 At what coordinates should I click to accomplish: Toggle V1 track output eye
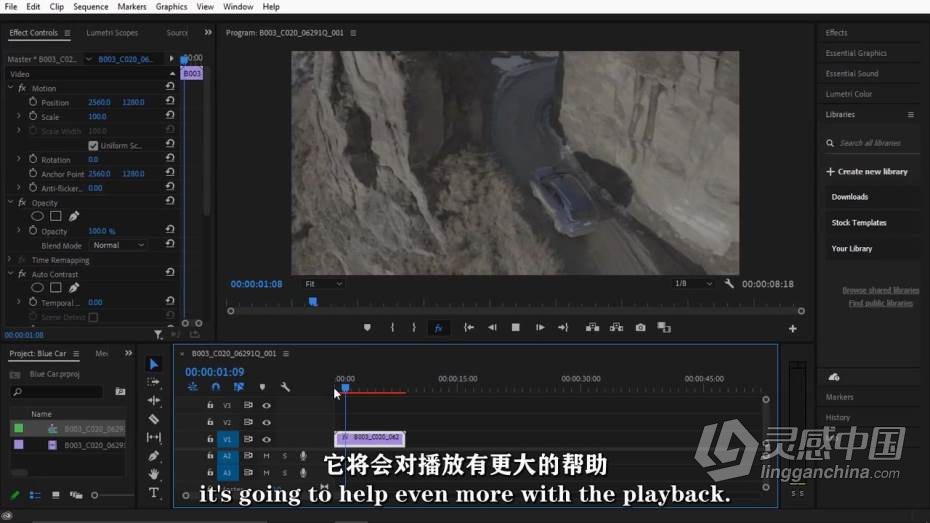point(266,439)
